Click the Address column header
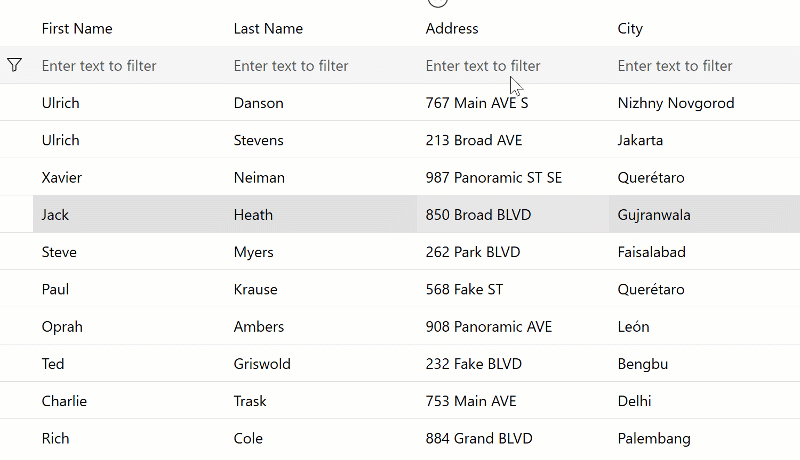This screenshot has height=460, width=800. (452, 29)
